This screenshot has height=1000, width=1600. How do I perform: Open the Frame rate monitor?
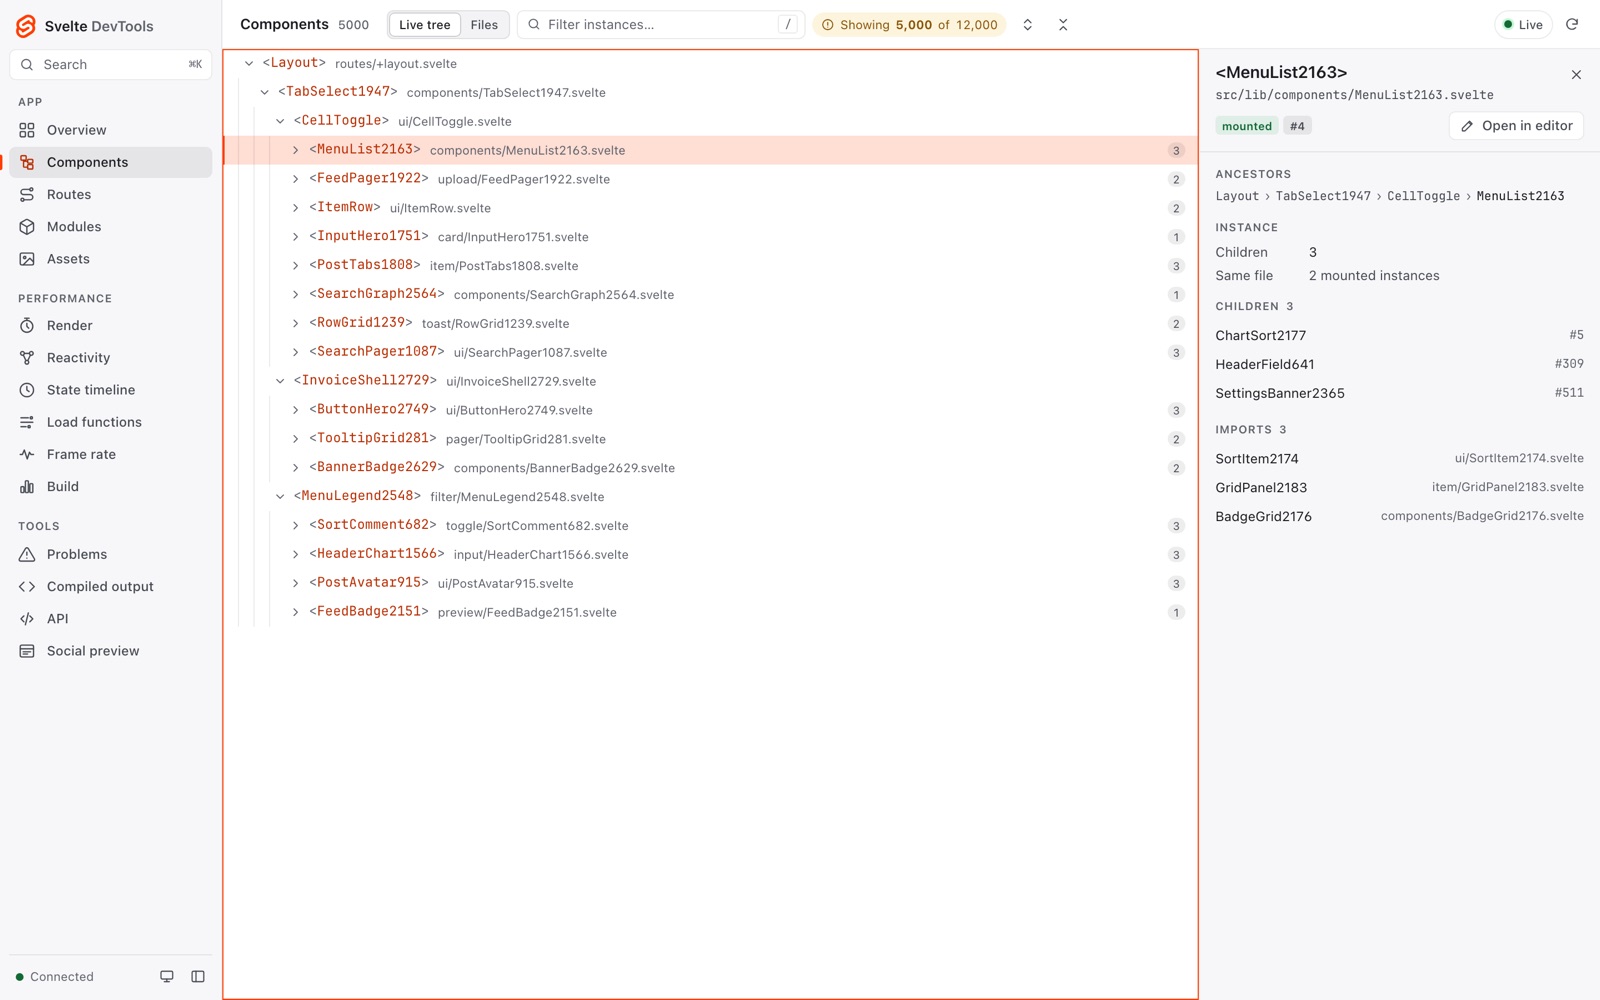pos(111,454)
